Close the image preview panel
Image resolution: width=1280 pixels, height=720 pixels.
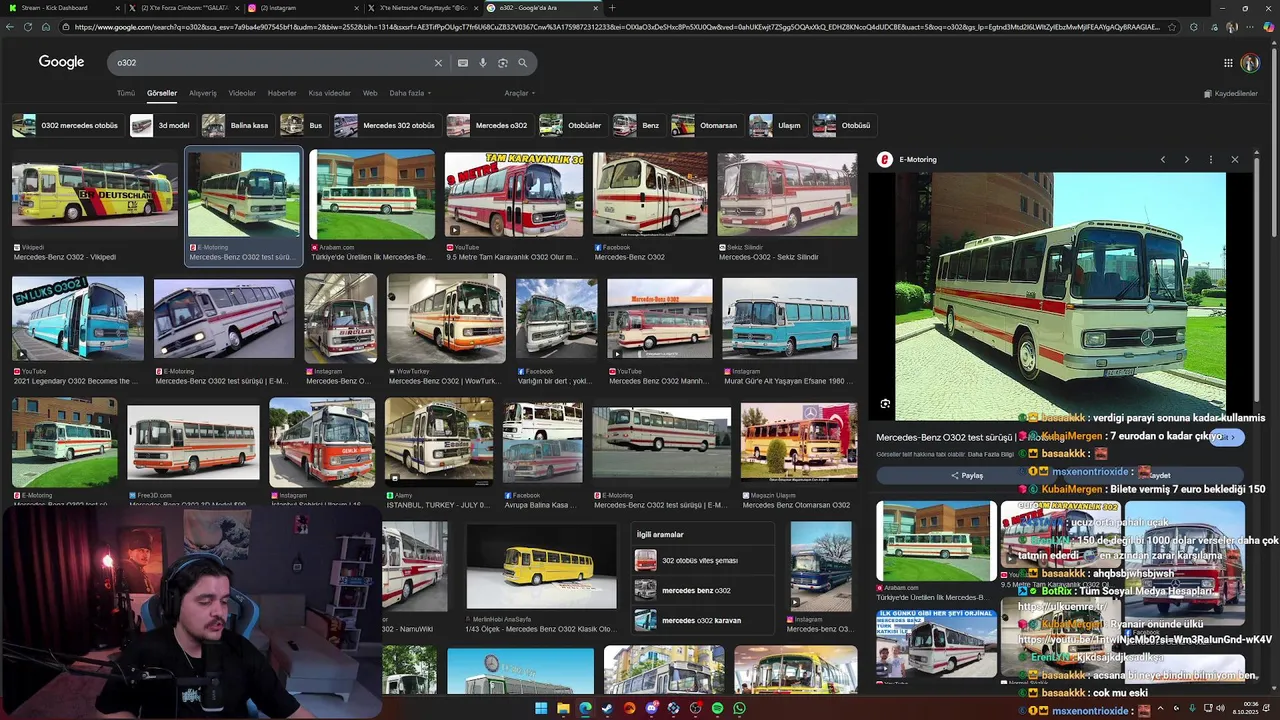[x=1235, y=160]
